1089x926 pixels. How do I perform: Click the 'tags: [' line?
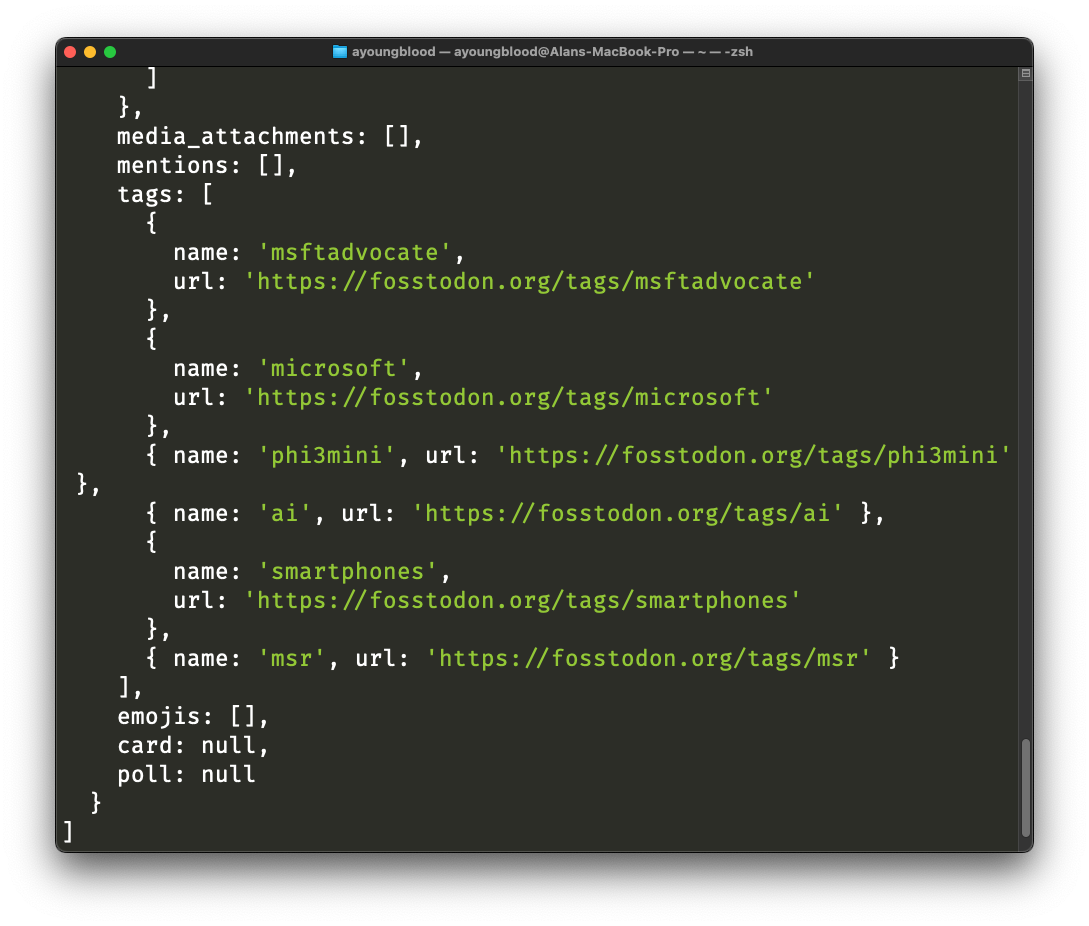click(x=165, y=195)
